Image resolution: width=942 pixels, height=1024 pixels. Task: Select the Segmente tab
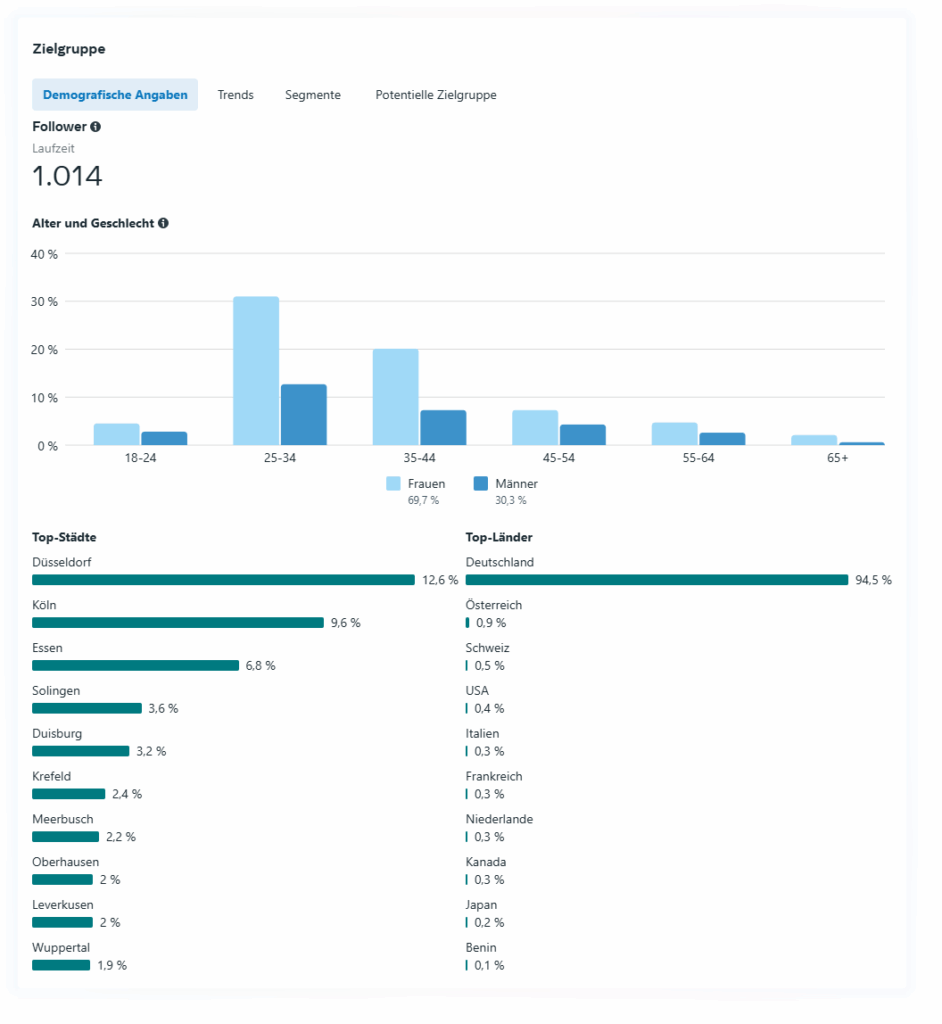(313, 95)
